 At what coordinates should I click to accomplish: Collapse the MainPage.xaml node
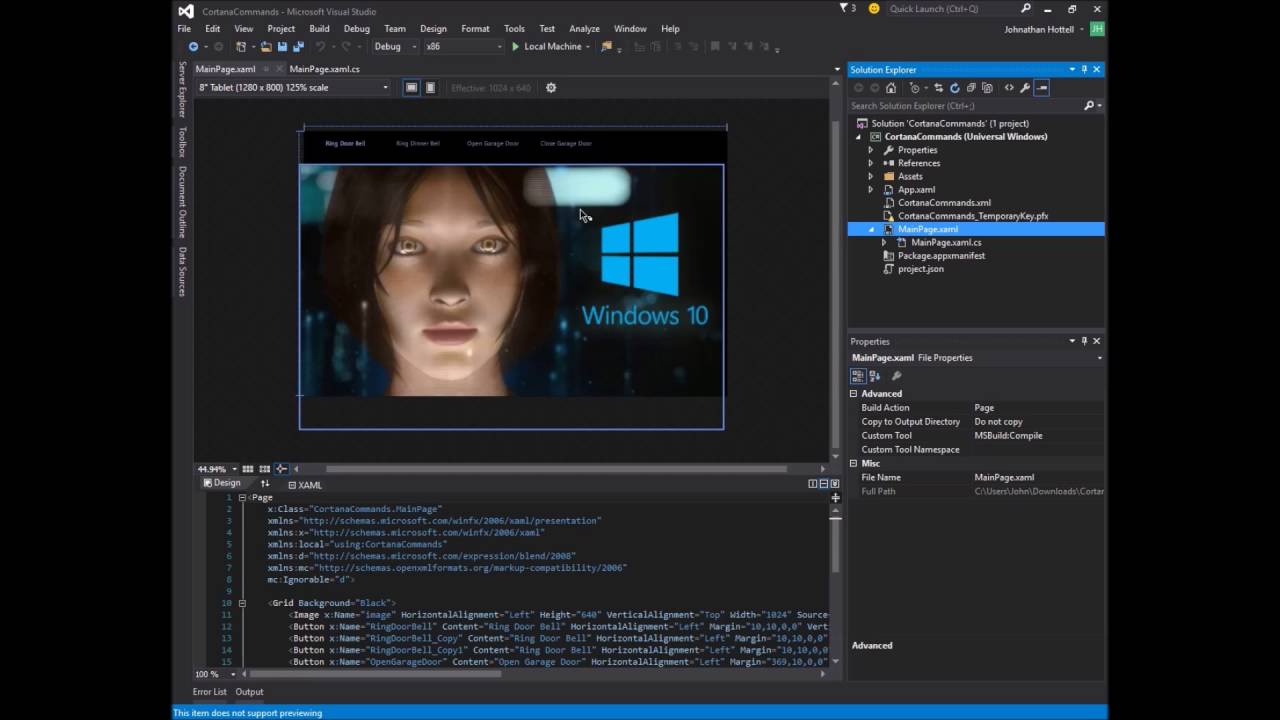click(x=870, y=229)
